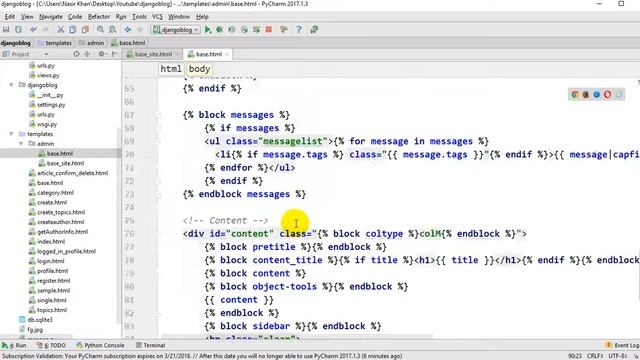Click the UTF-8 encoding status entry
640x360 pixels.
(x=618, y=356)
